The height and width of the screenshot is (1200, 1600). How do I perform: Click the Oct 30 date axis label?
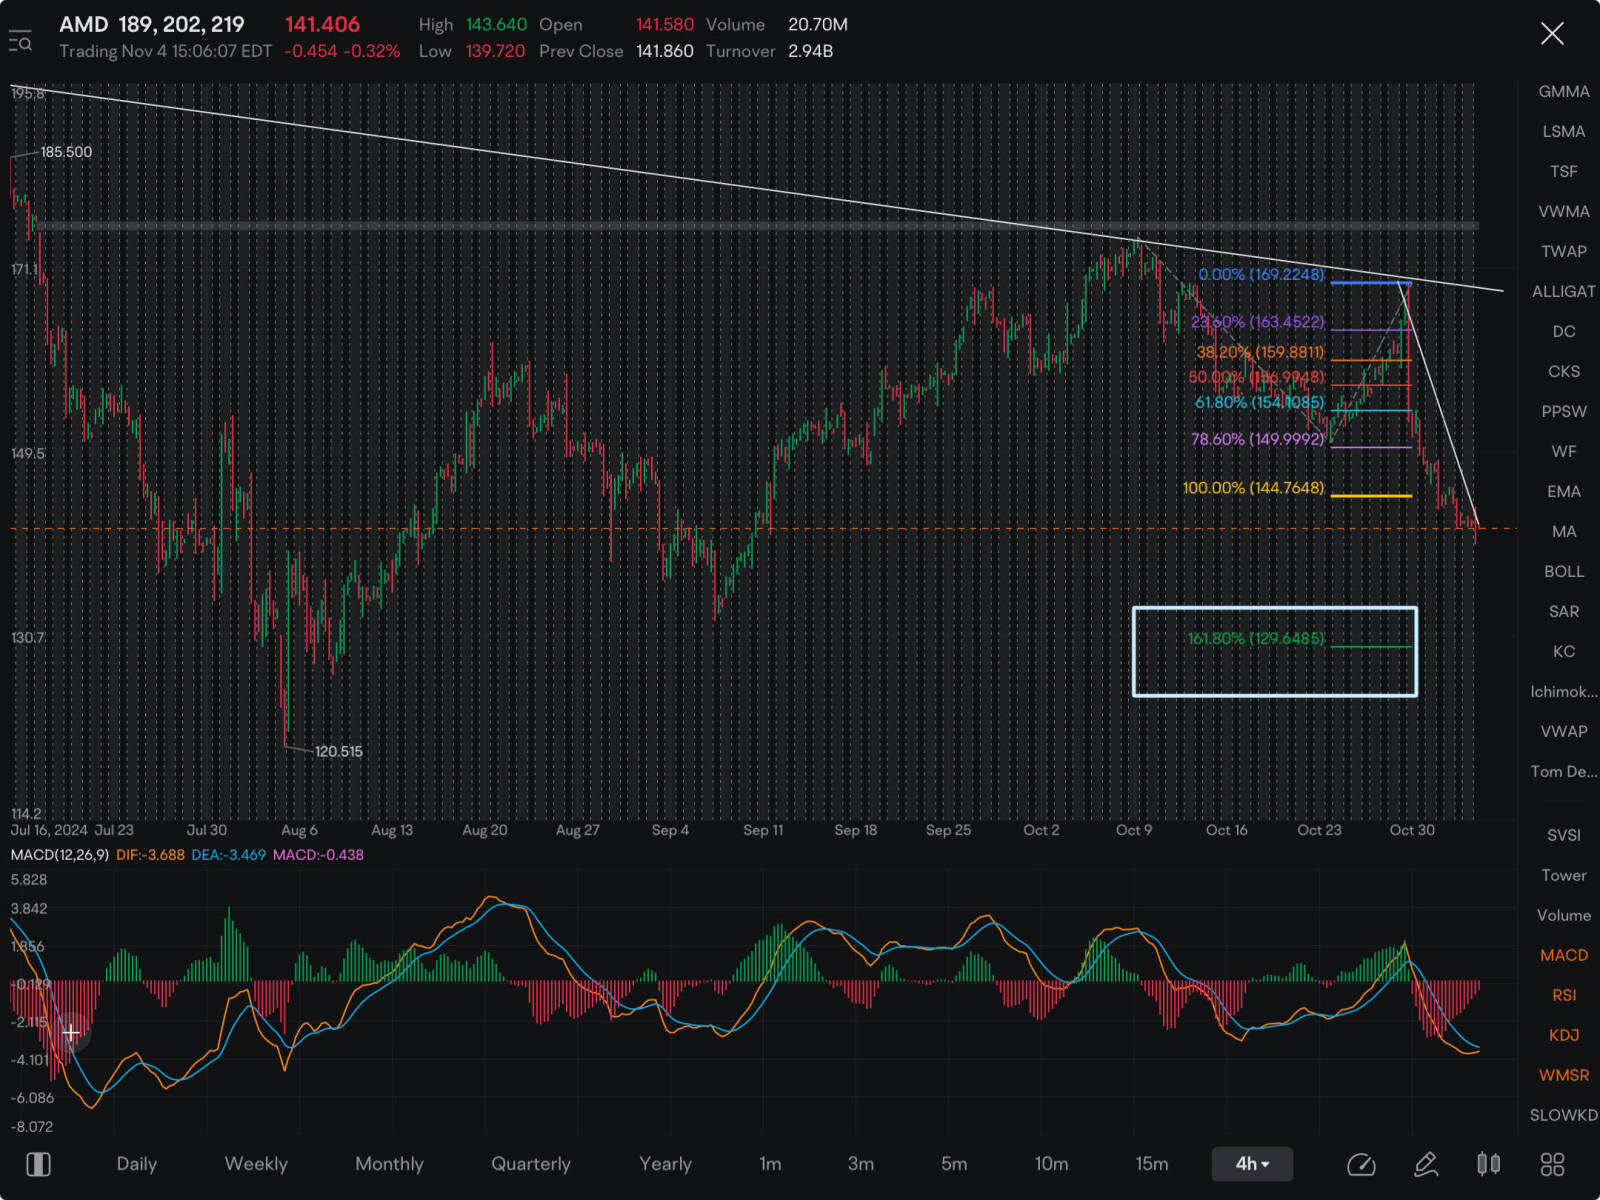tap(1412, 830)
